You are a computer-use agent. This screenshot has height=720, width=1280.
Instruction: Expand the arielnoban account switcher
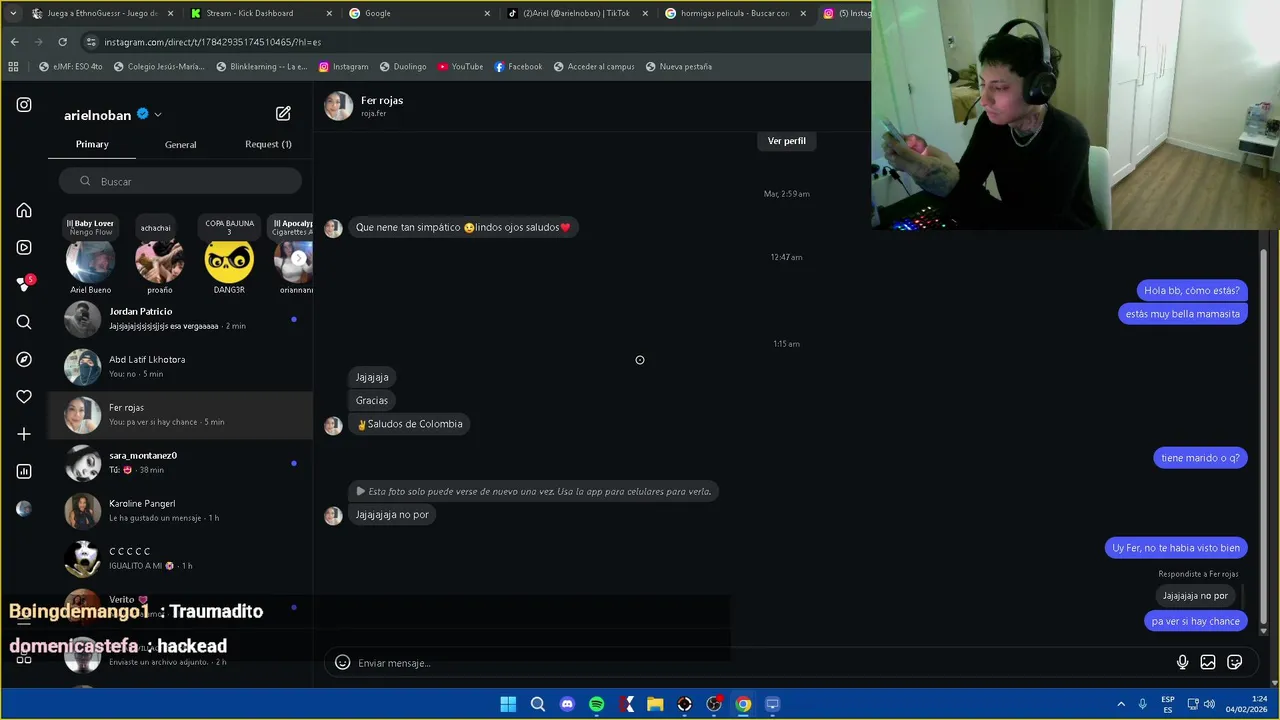[158, 115]
